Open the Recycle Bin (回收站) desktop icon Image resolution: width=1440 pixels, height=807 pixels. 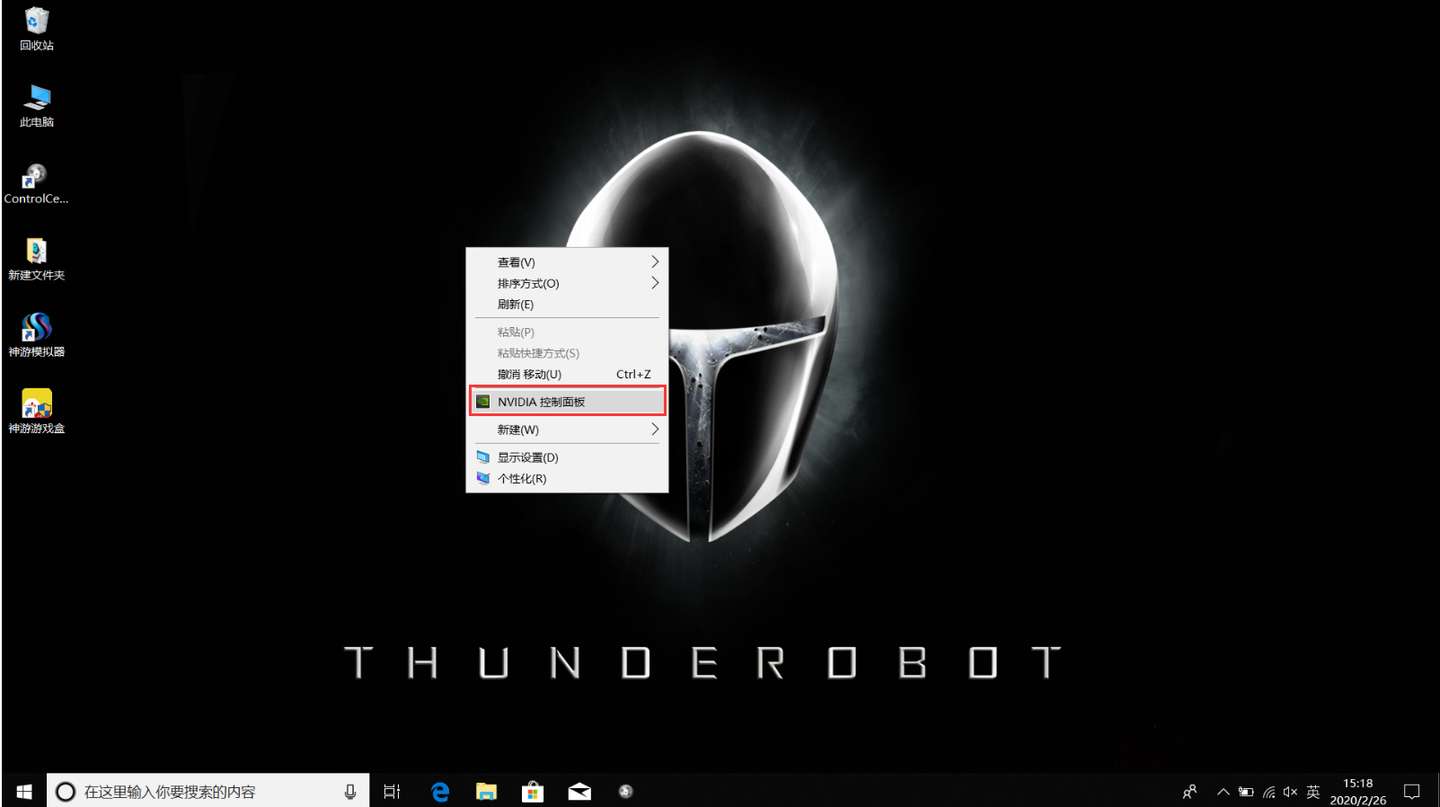pyautogui.click(x=37, y=29)
